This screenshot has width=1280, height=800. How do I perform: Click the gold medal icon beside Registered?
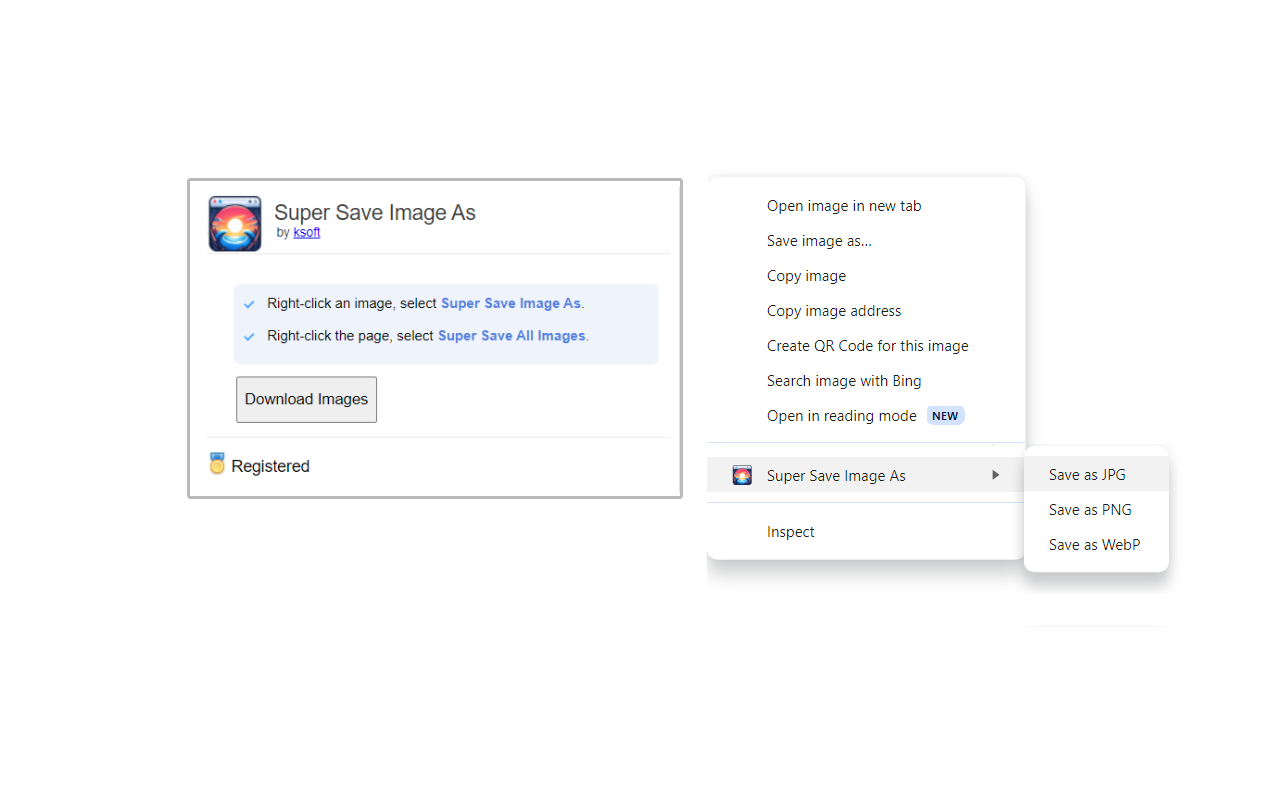pyautogui.click(x=217, y=464)
